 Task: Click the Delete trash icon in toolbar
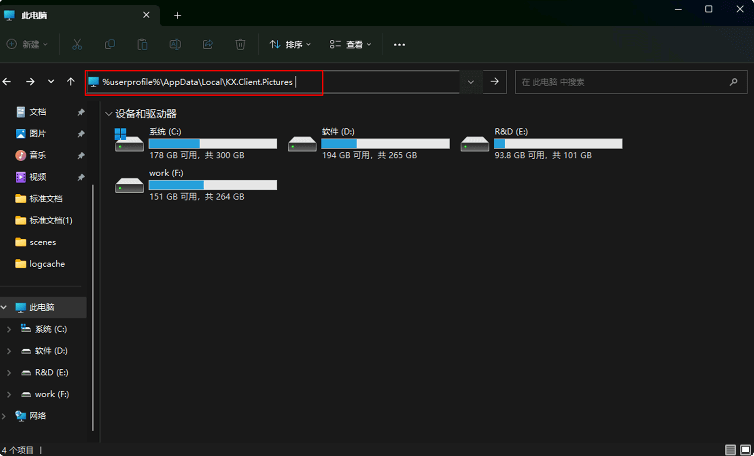pos(240,44)
